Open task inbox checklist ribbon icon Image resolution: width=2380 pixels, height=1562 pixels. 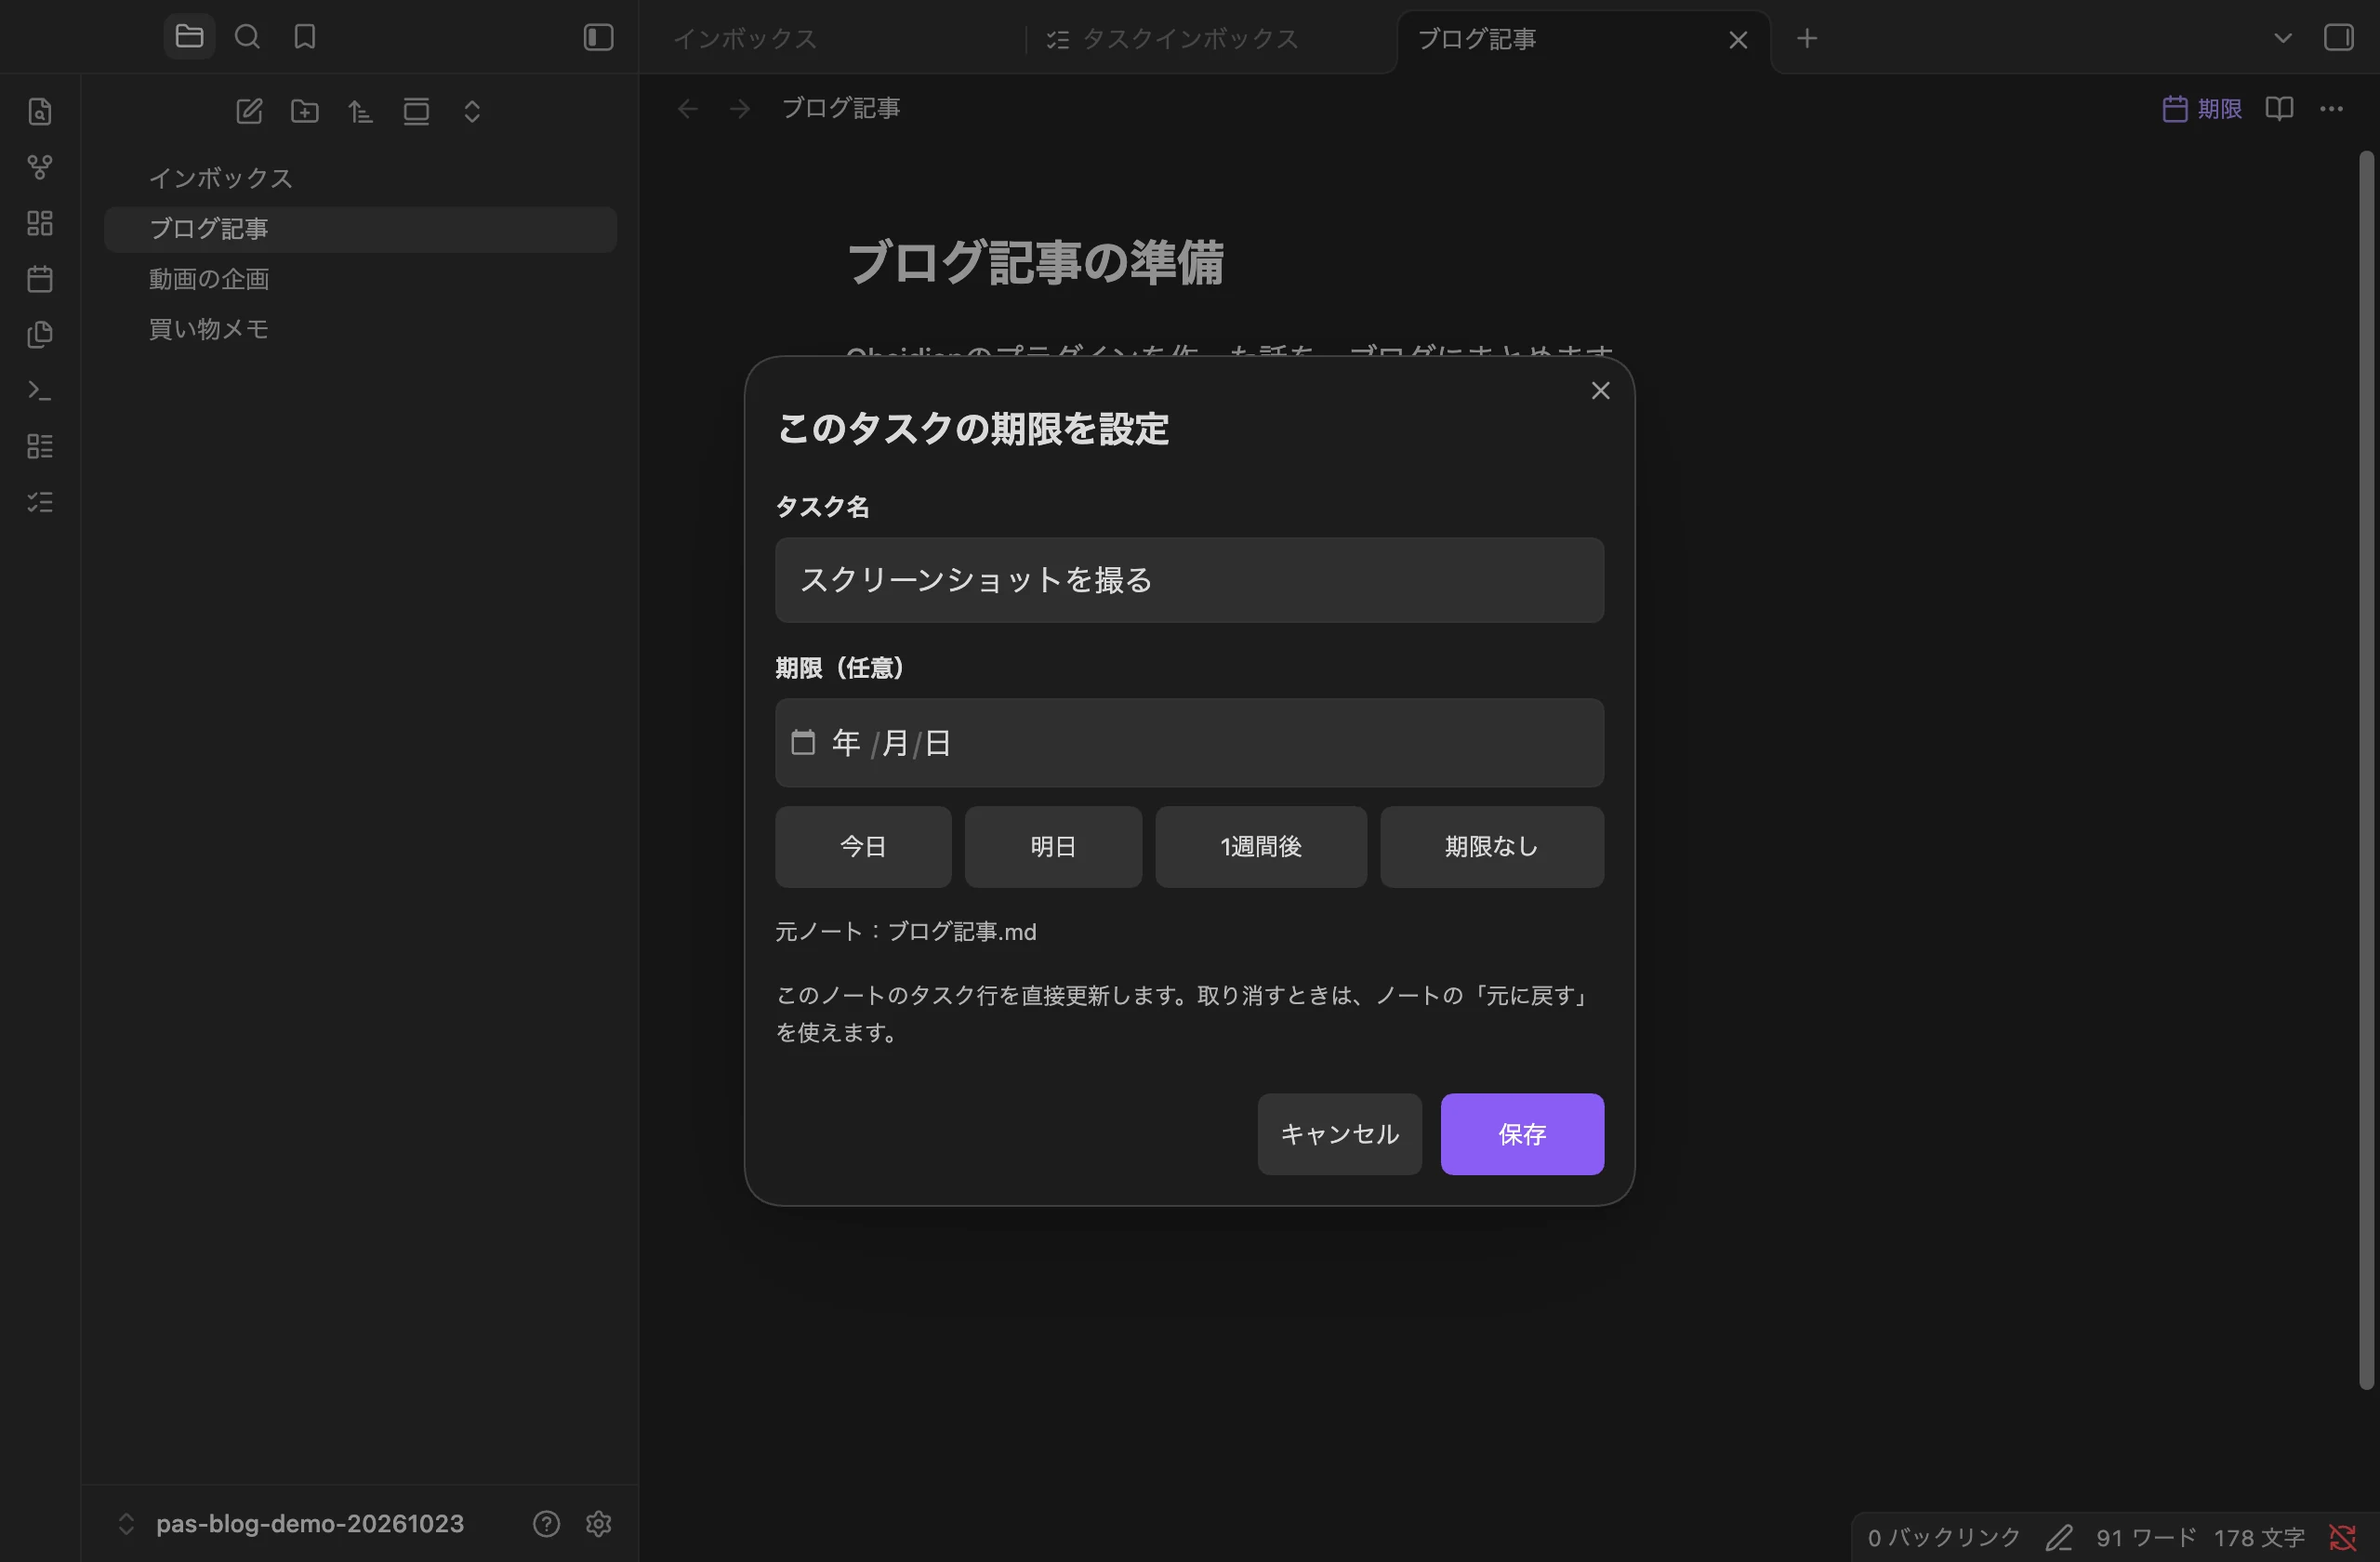click(x=40, y=502)
